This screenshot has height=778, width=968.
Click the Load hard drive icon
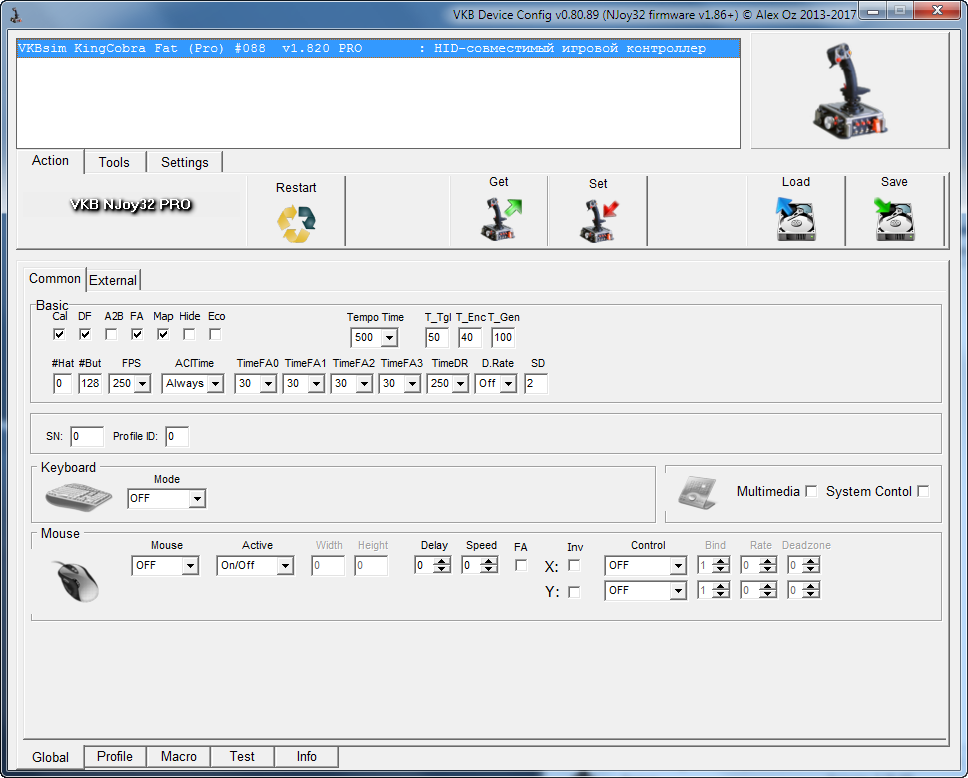(796, 219)
